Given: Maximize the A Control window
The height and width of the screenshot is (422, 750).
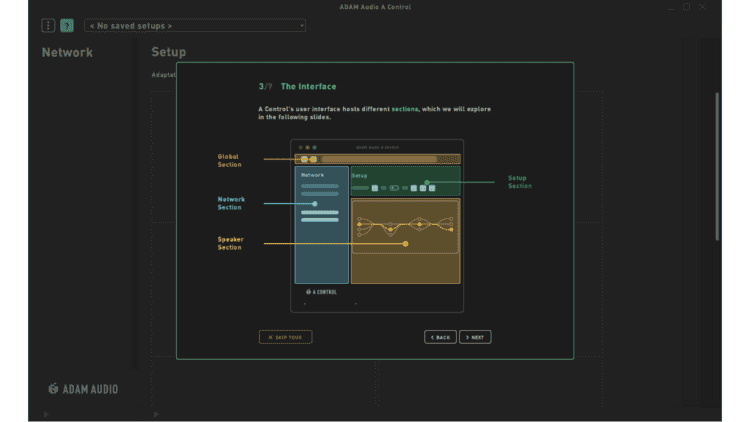Looking at the screenshot, I should coord(686,7).
